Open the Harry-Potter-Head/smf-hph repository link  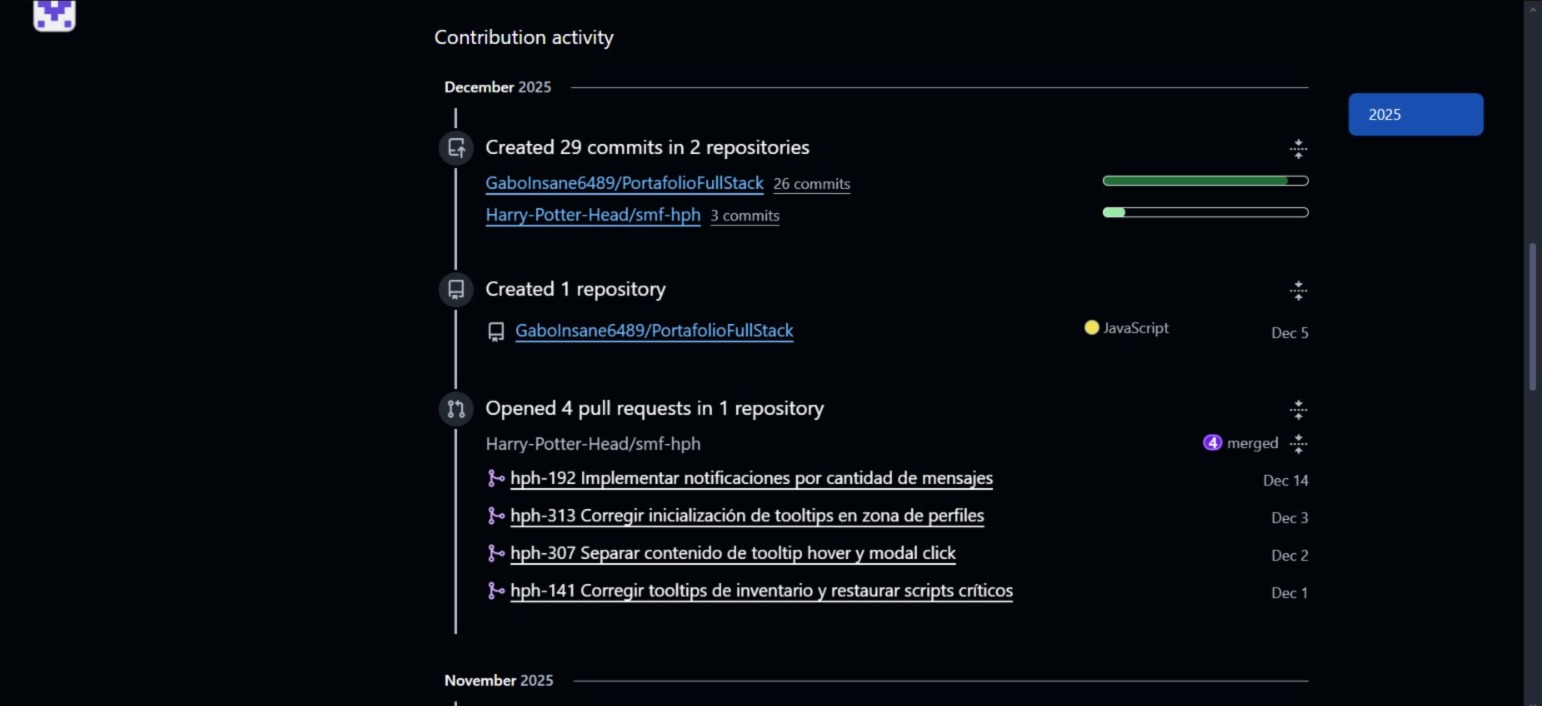pos(592,215)
